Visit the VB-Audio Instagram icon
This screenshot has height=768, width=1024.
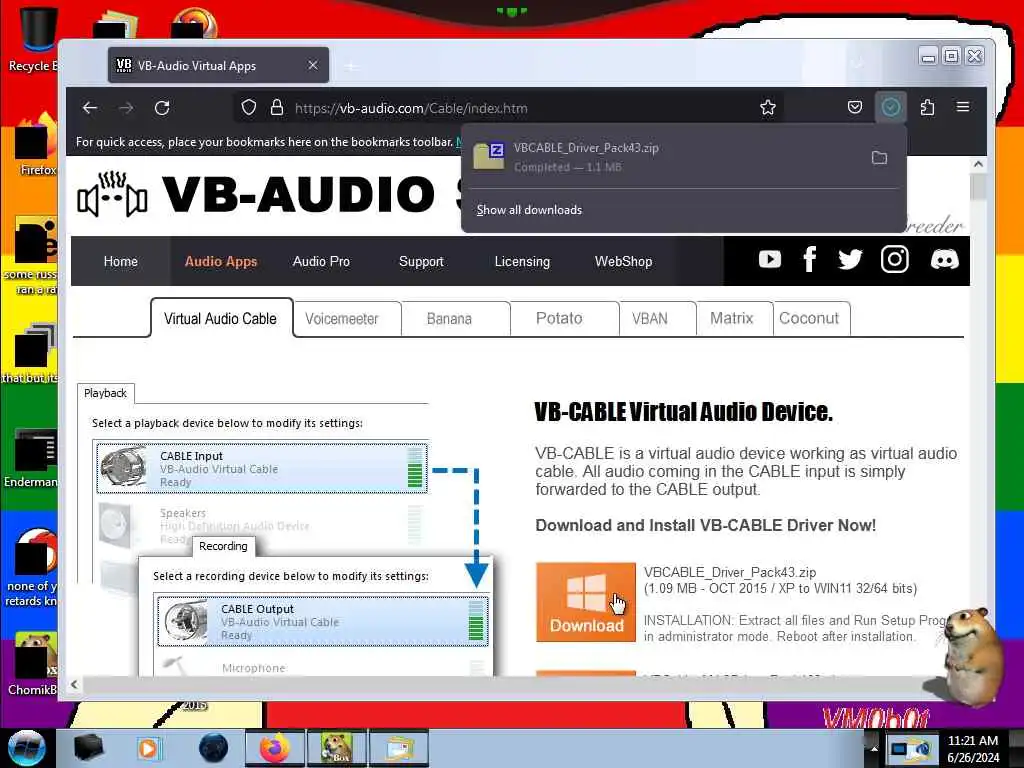[895, 259]
